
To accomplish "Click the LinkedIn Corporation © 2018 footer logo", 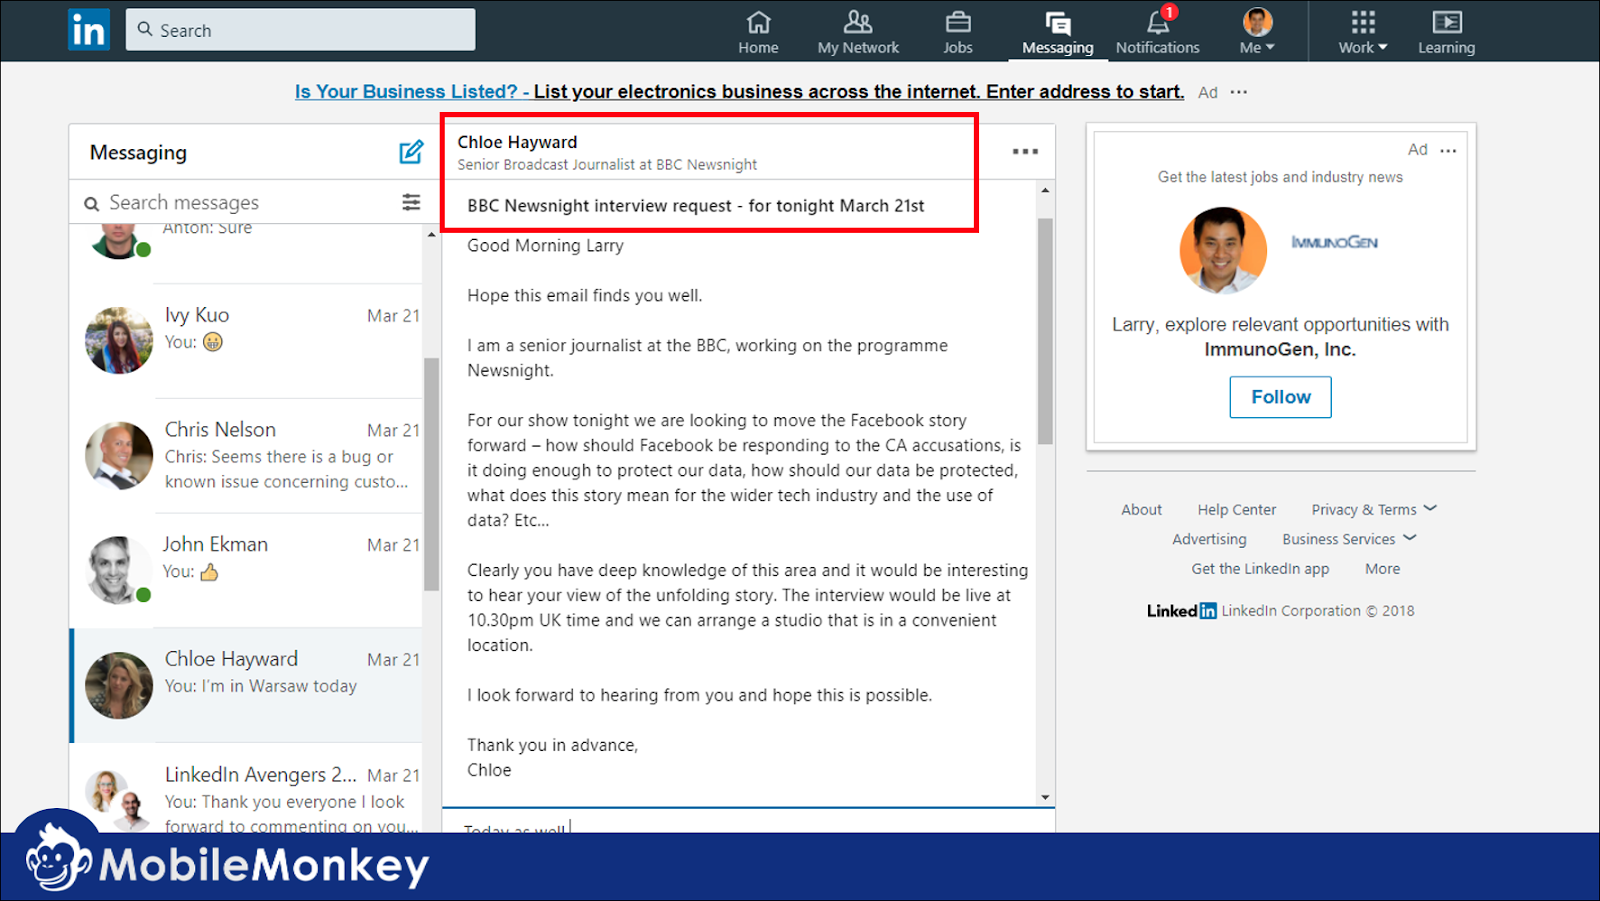I will pos(1182,611).
